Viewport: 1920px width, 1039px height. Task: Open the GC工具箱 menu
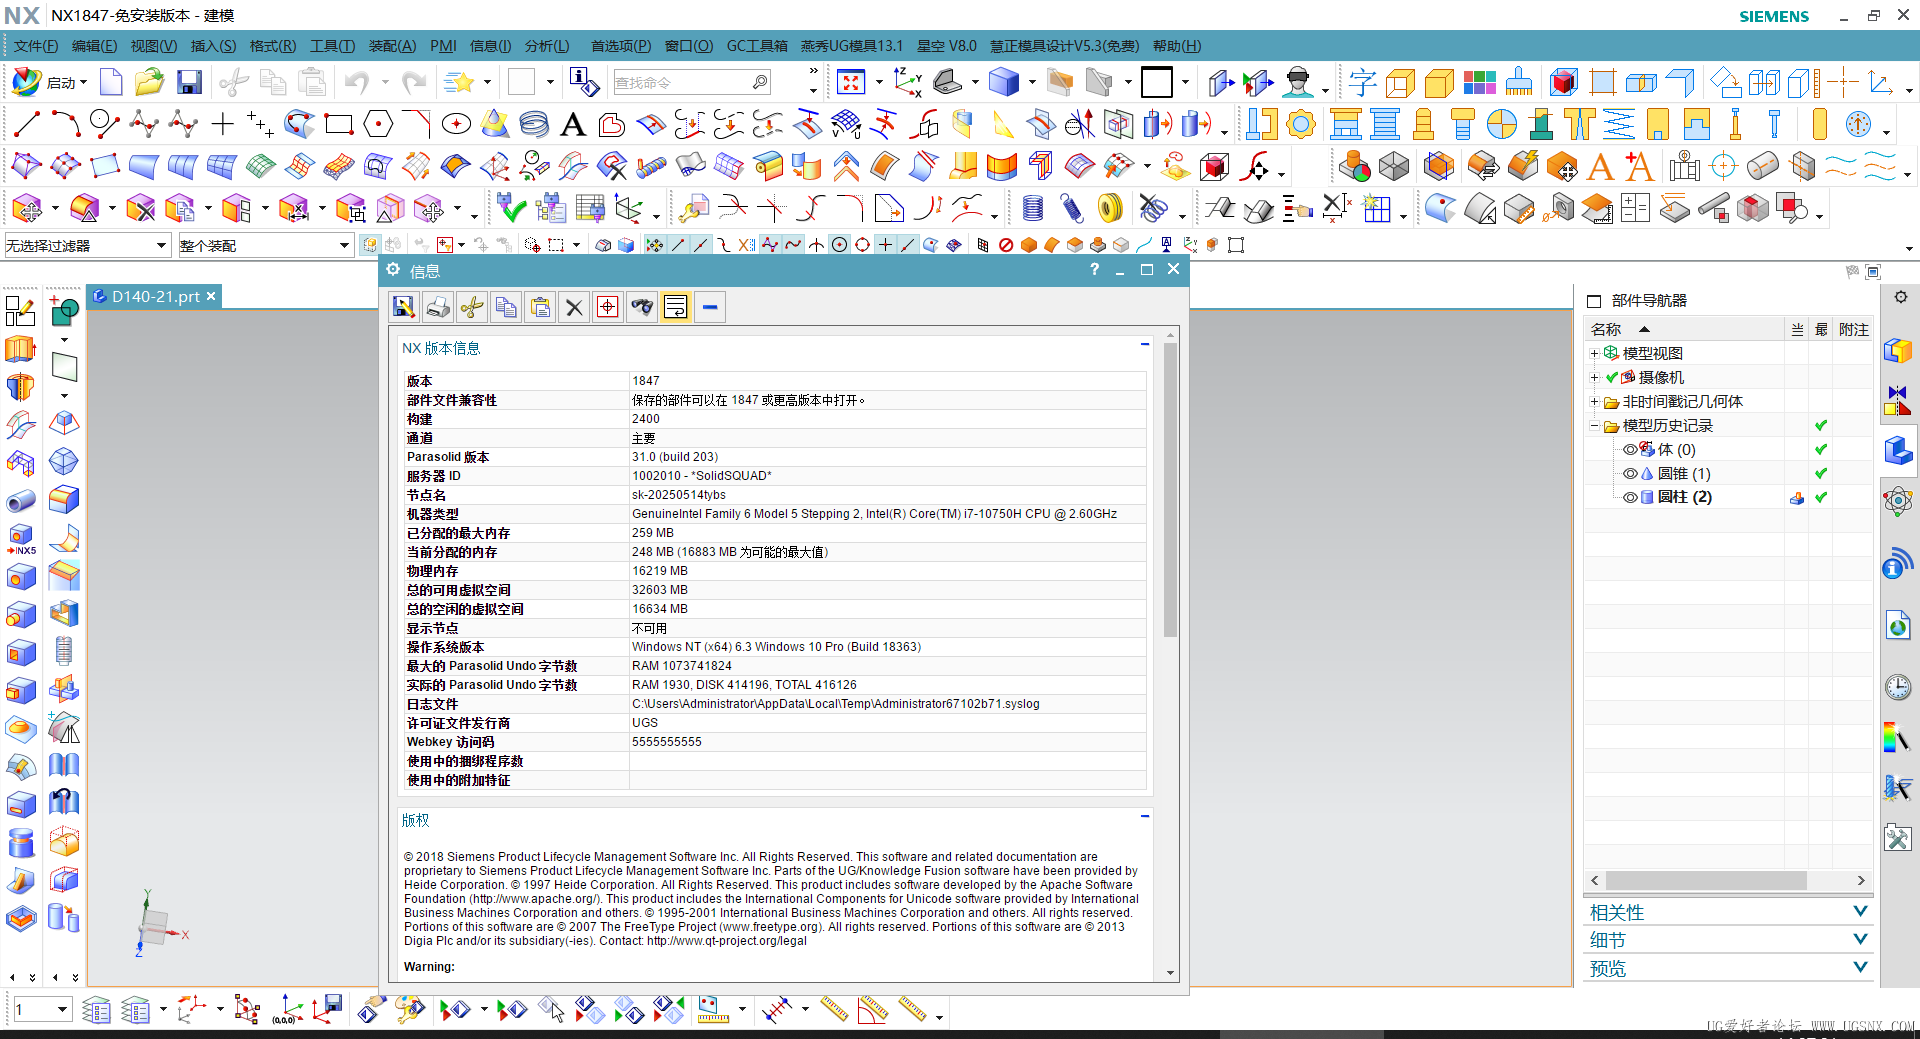757,46
